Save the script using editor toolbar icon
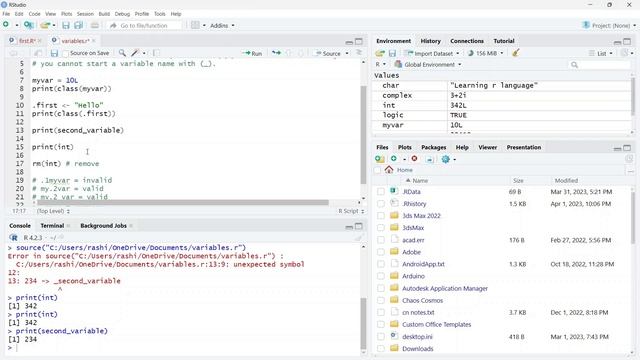The height and width of the screenshot is (360, 640). click(54, 53)
